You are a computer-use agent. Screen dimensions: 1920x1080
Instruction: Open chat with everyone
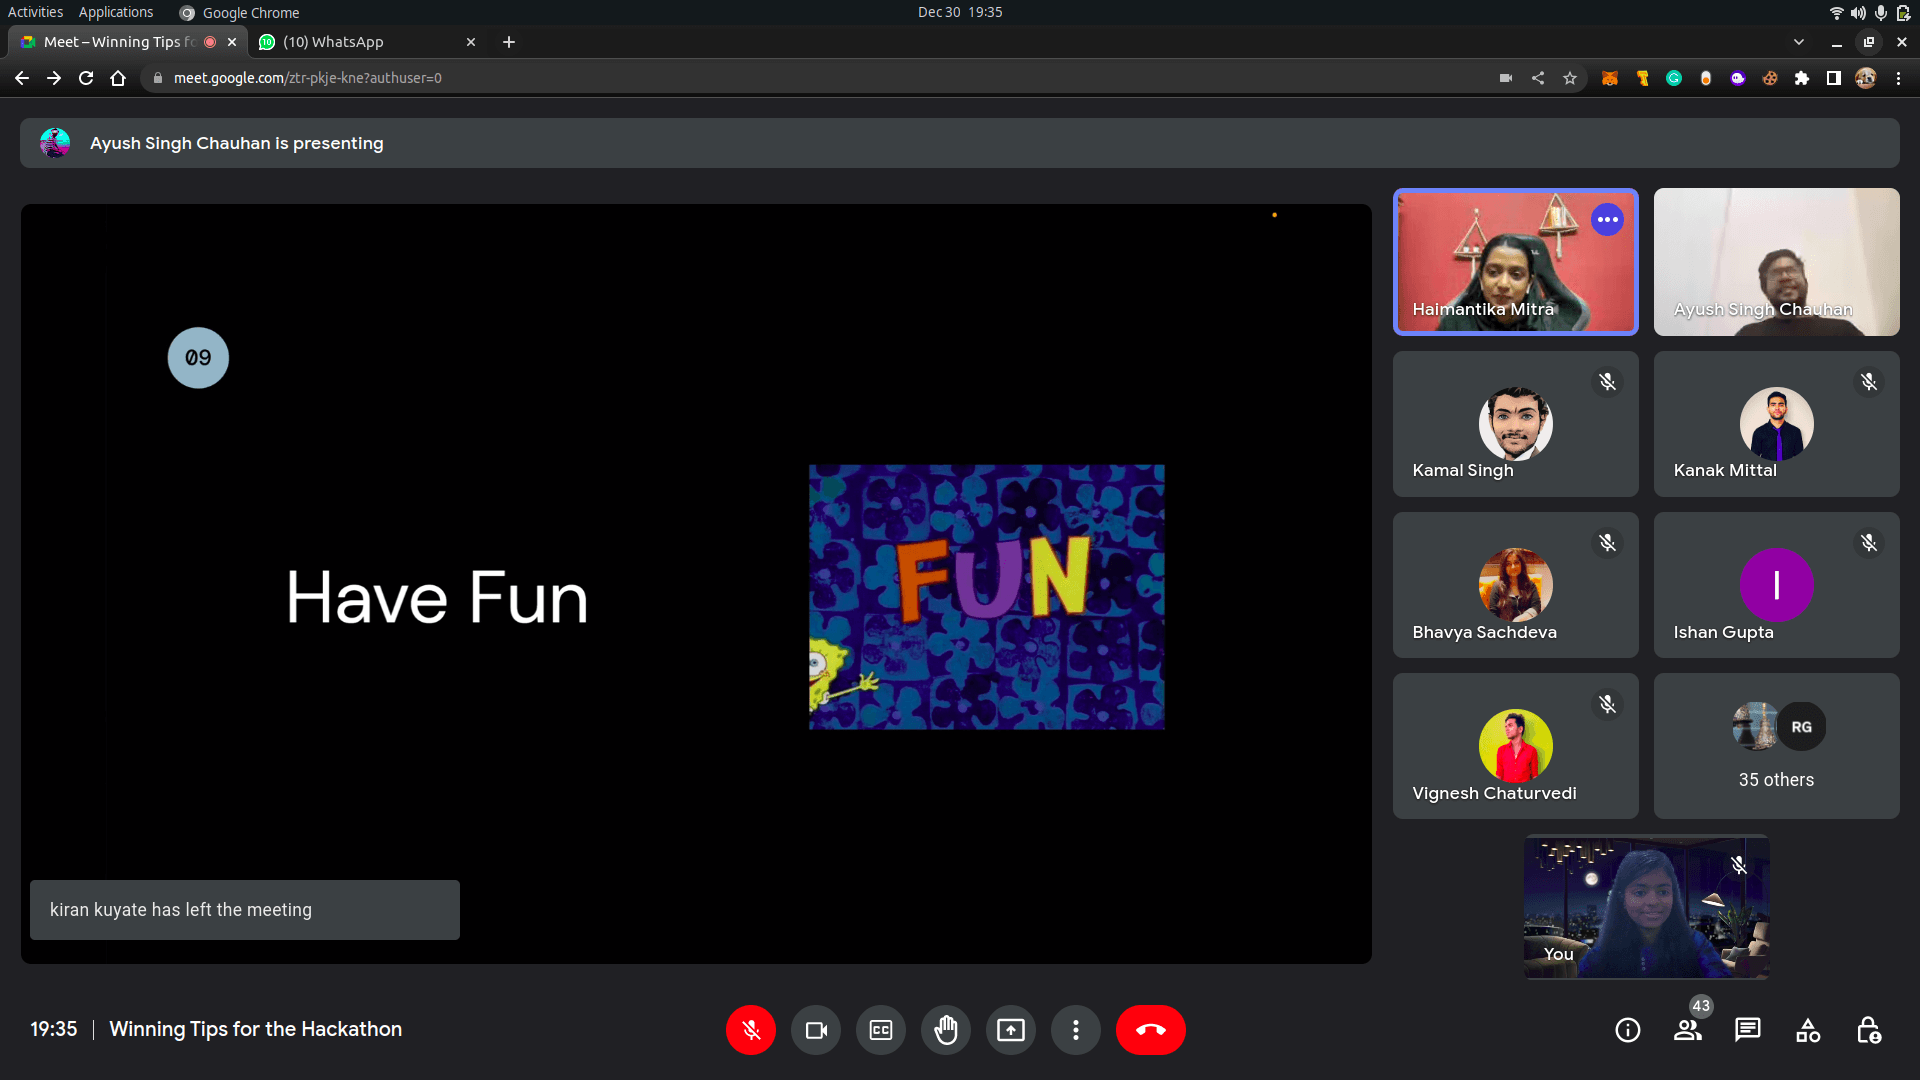[1748, 1030]
